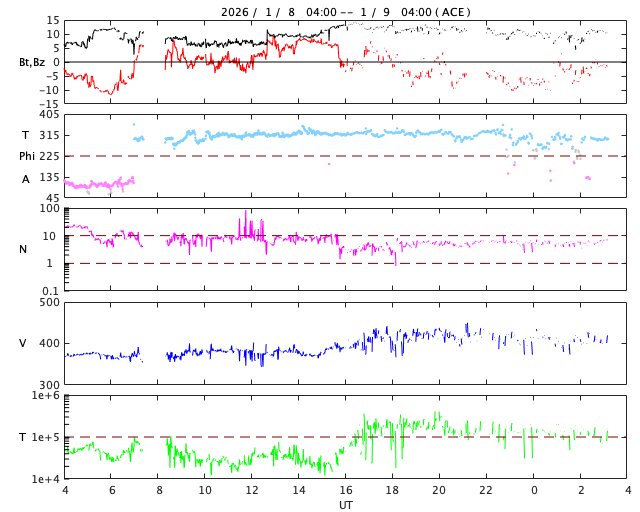Click the "T" label of the bottom panel
The image size is (640, 512).
(22, 437)
